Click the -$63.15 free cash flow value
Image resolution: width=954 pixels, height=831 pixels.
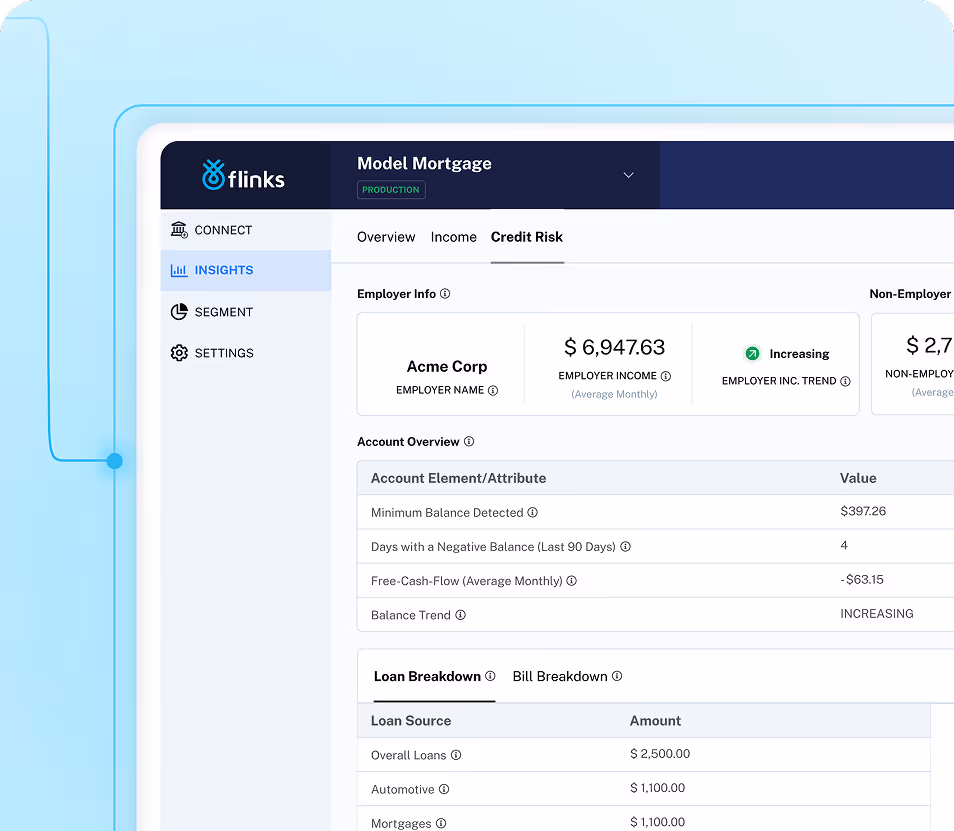click(x=862, y=580)
